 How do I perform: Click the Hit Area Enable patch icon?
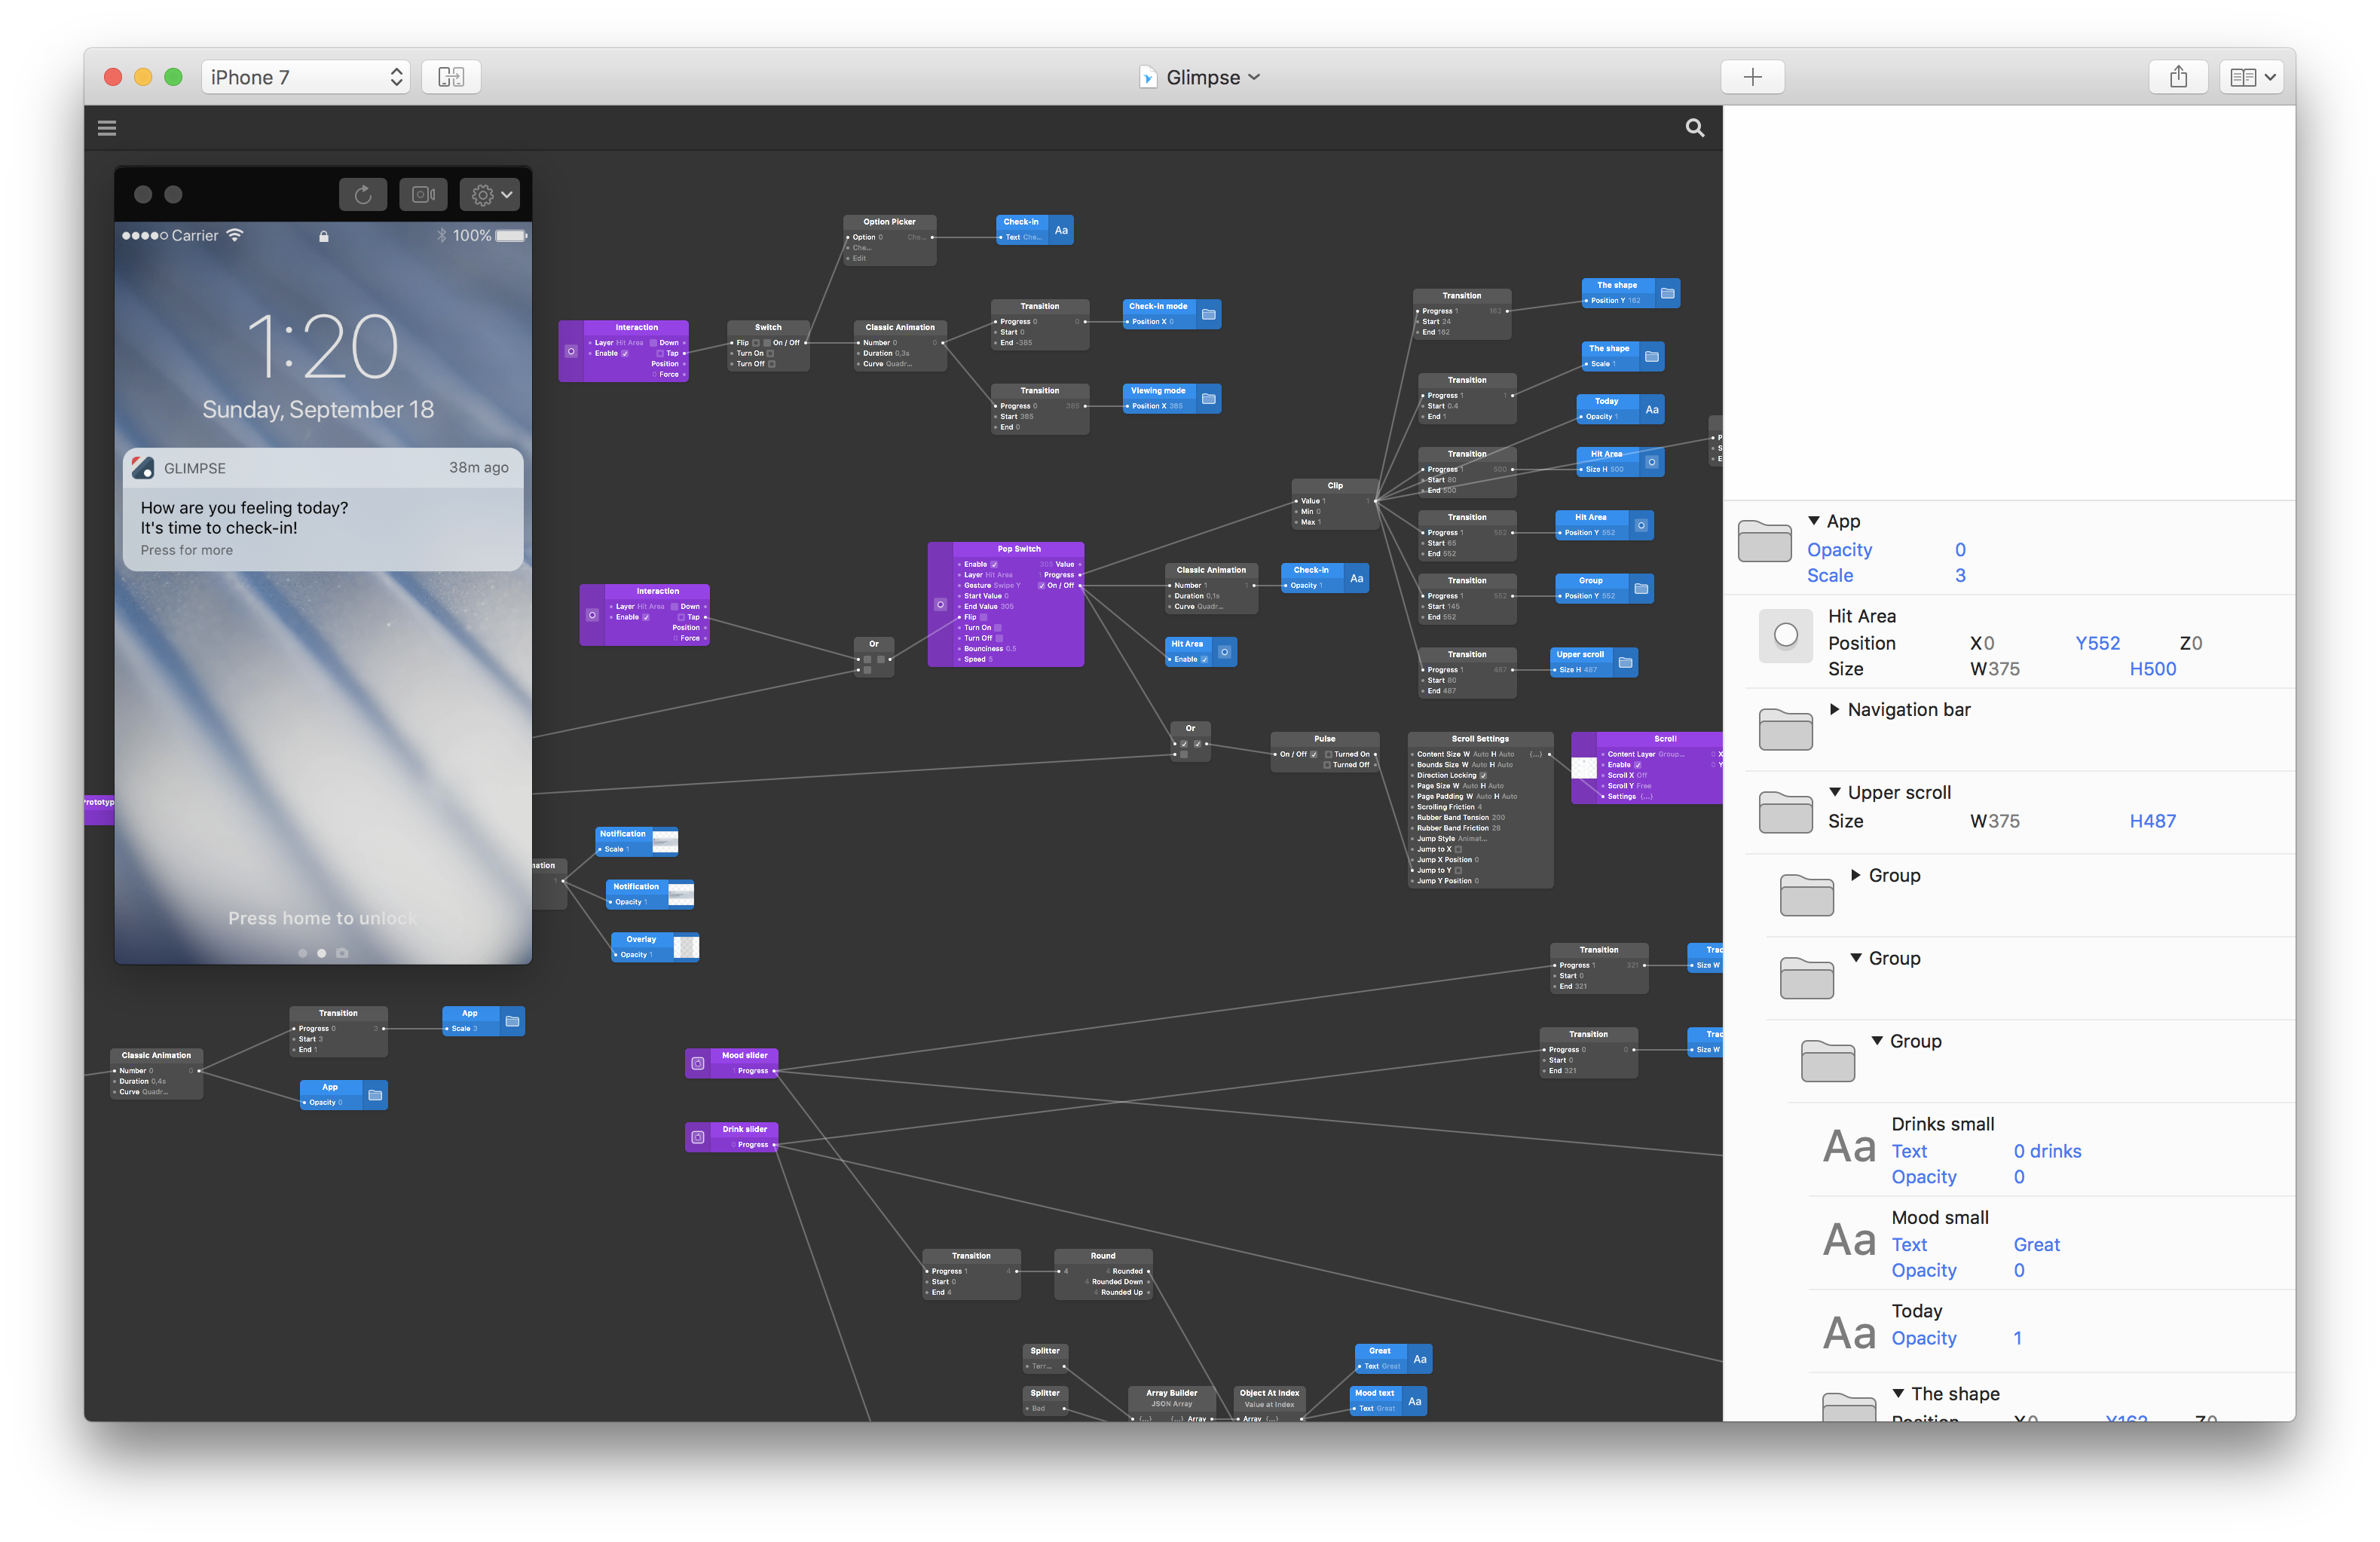click(1224, 652)
